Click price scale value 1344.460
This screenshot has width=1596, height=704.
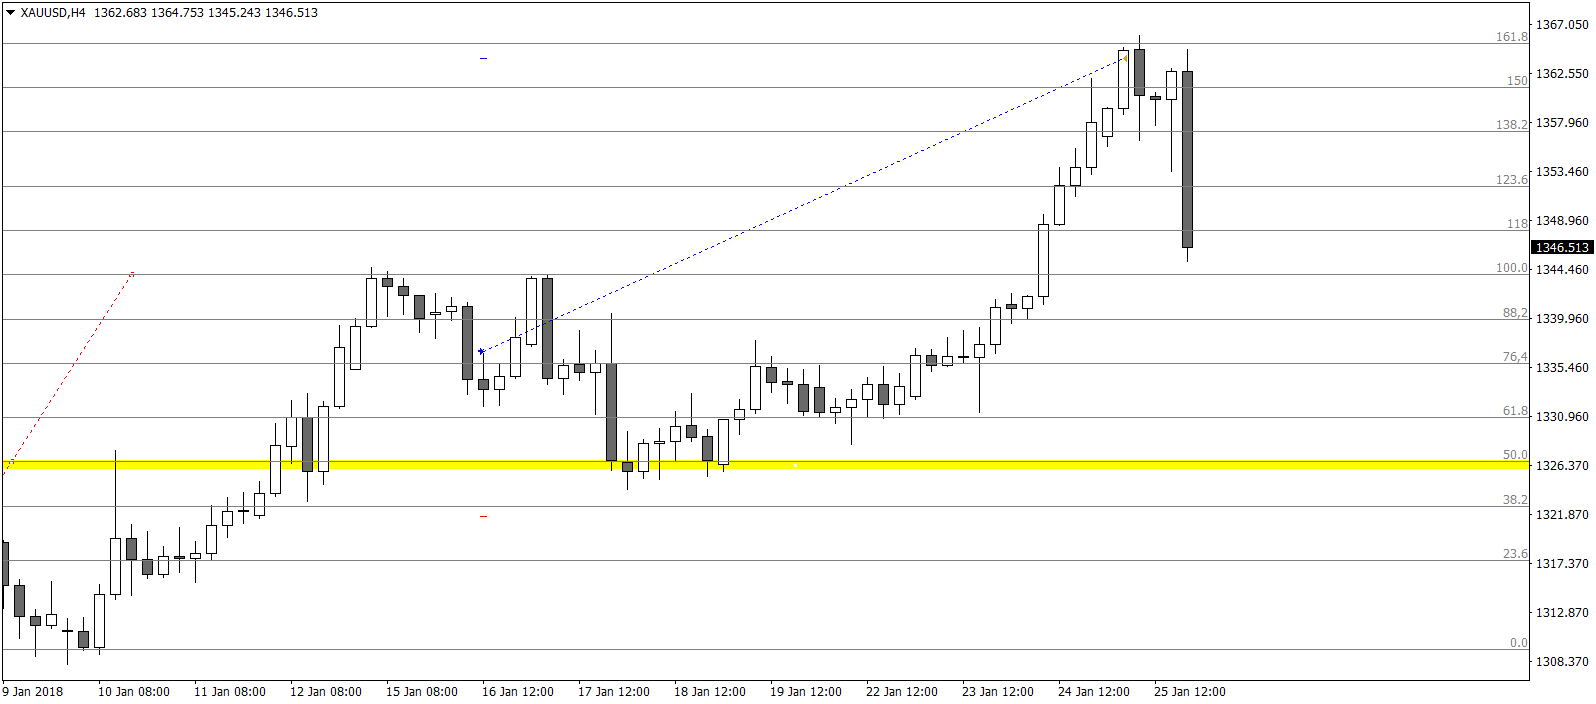[1562, 269]
